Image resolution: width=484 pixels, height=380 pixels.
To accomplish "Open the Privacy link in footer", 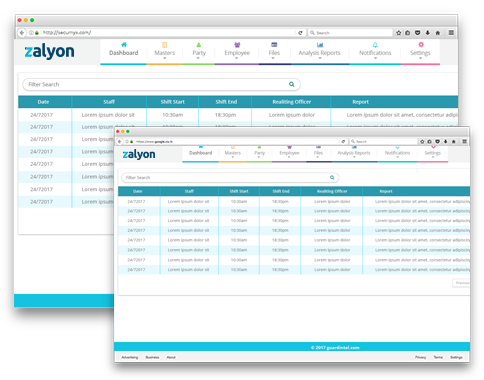I will coord(420,357).
